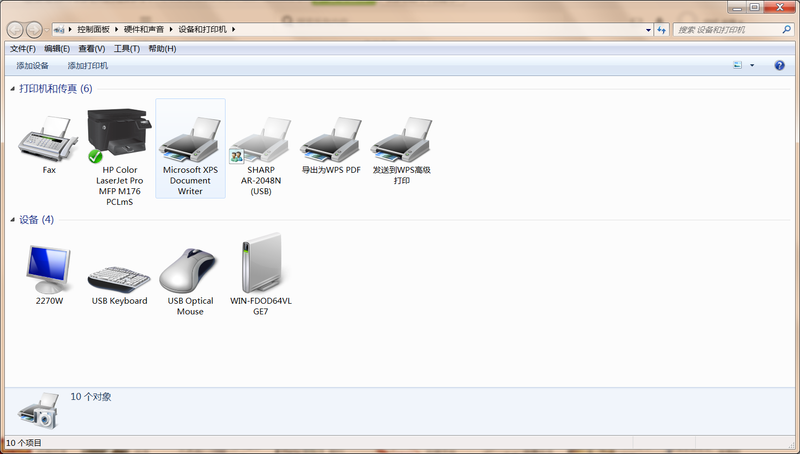
Task: Click 设备和打印机 in the breadcrumb
Action: (x=203, y=30)
